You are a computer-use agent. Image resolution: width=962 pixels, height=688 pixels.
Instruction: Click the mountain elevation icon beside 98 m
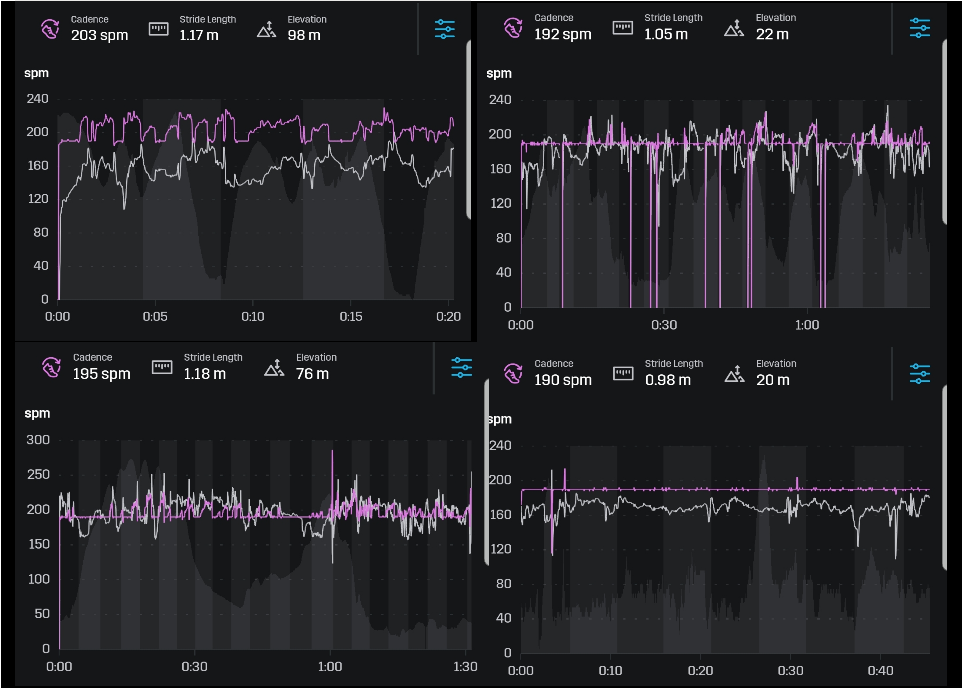[266, 29]
